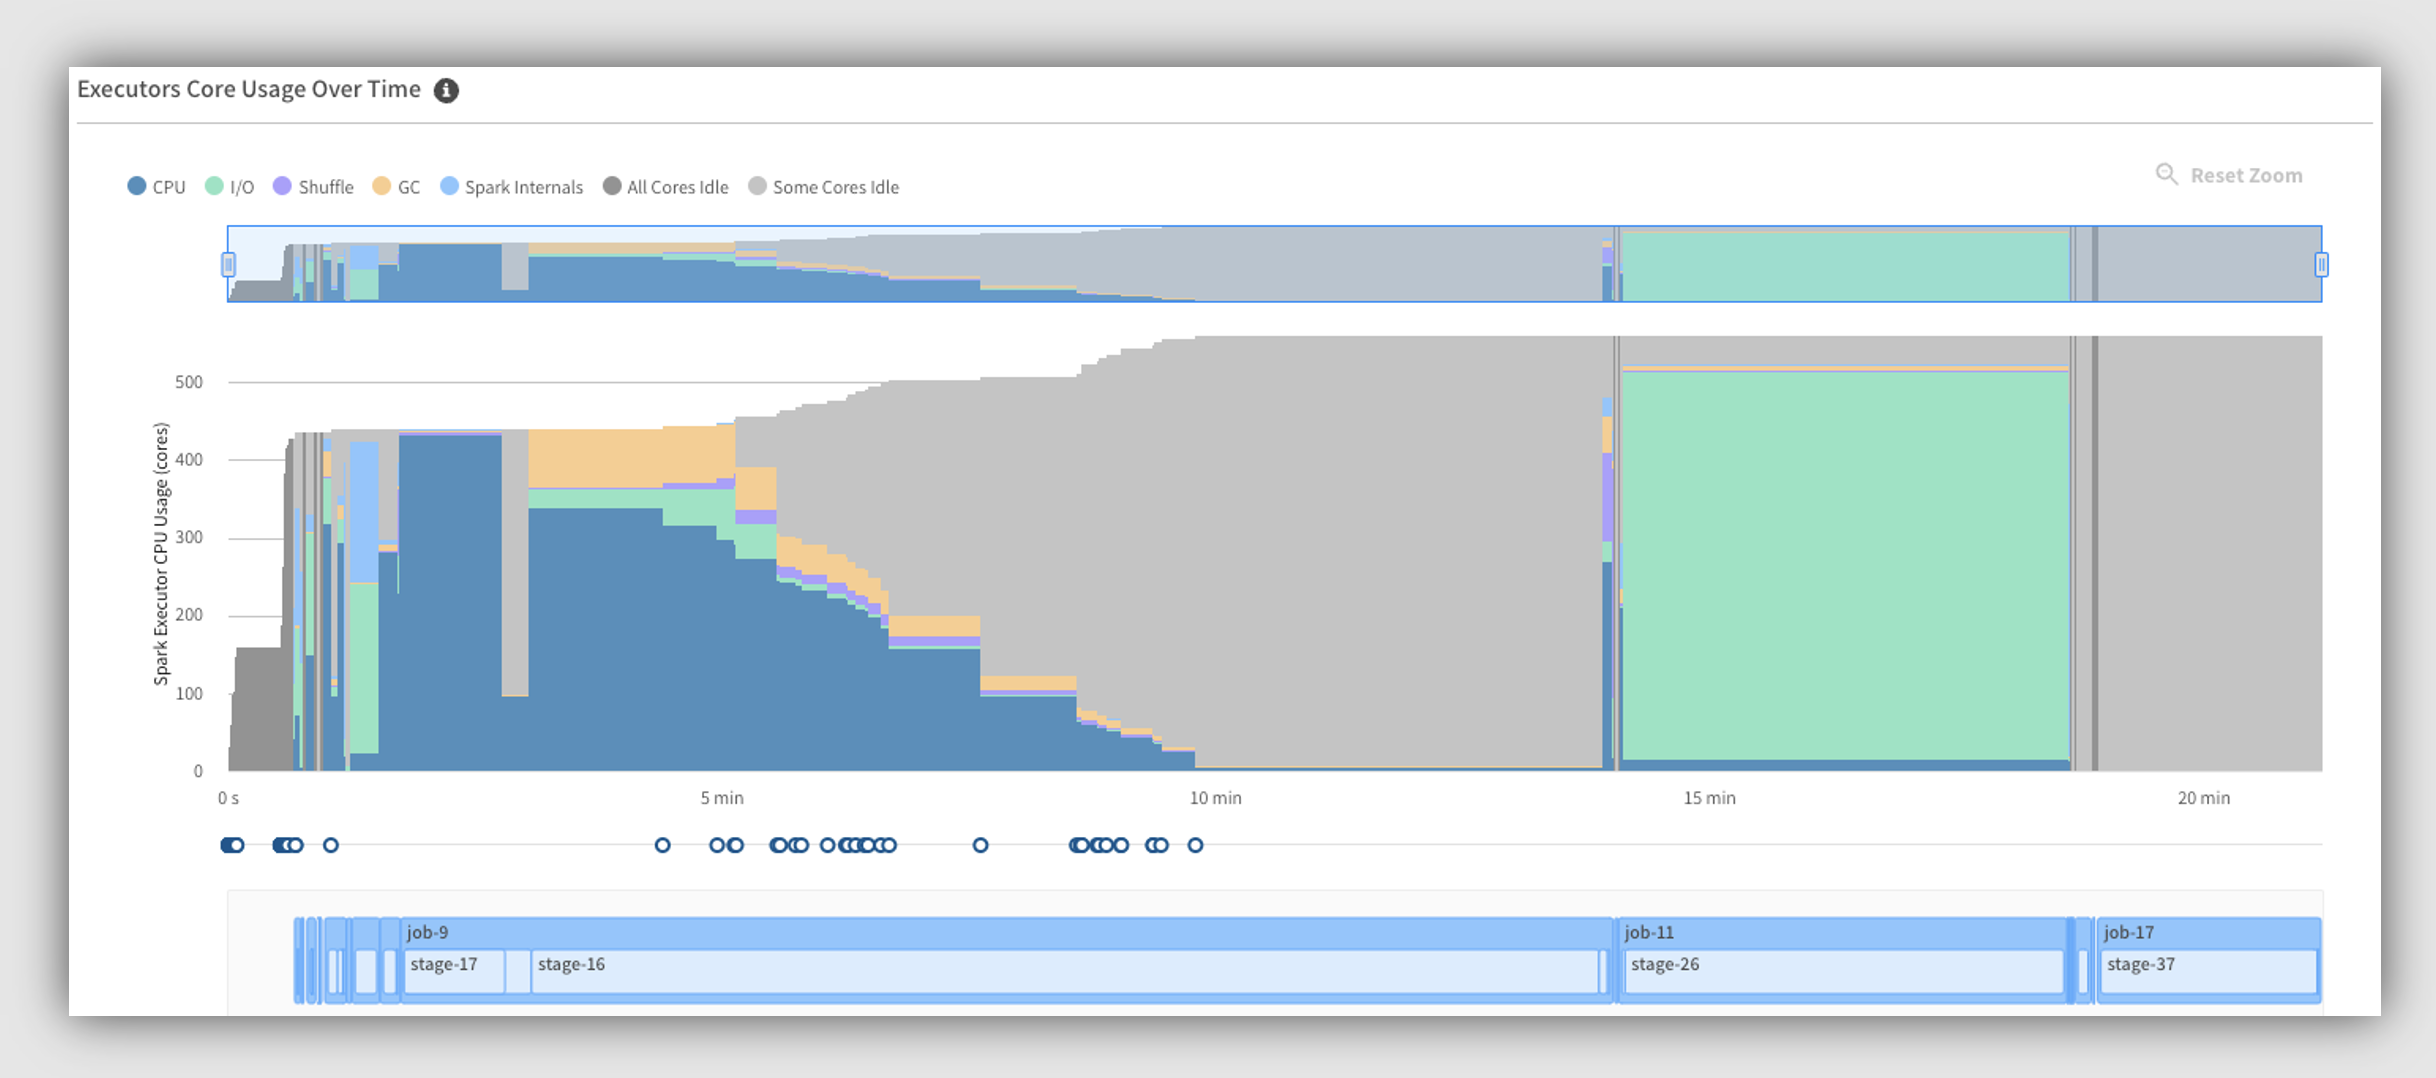Toggle the CPU legend series
Screen dimensions: 2436x1078
click(157, 187)
